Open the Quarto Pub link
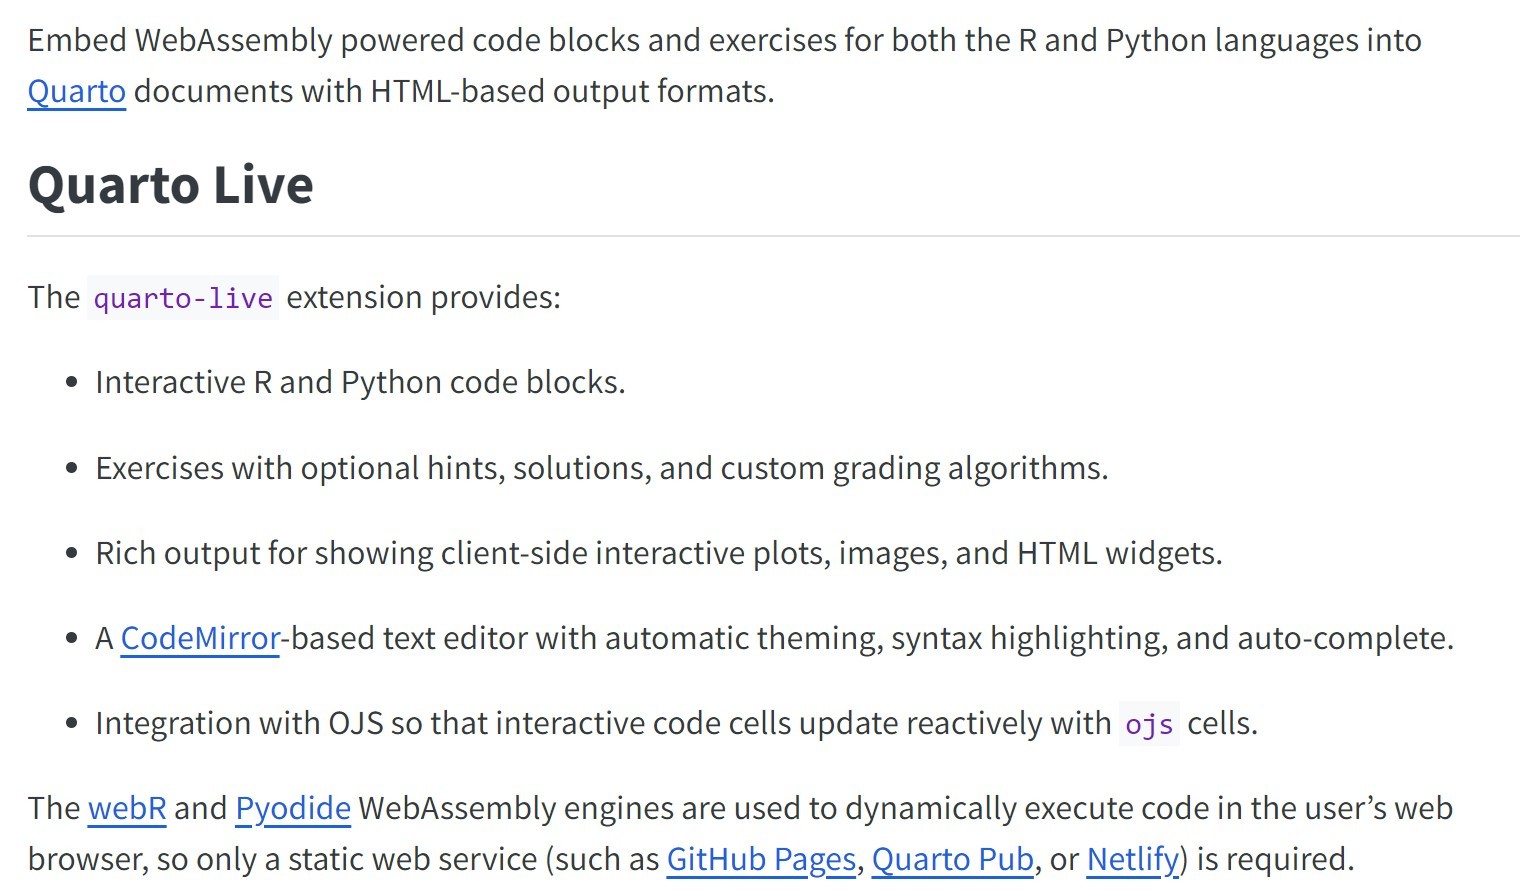Image resolution: width=1520 pixels, height=894 pixels. [x=952, y=859]
